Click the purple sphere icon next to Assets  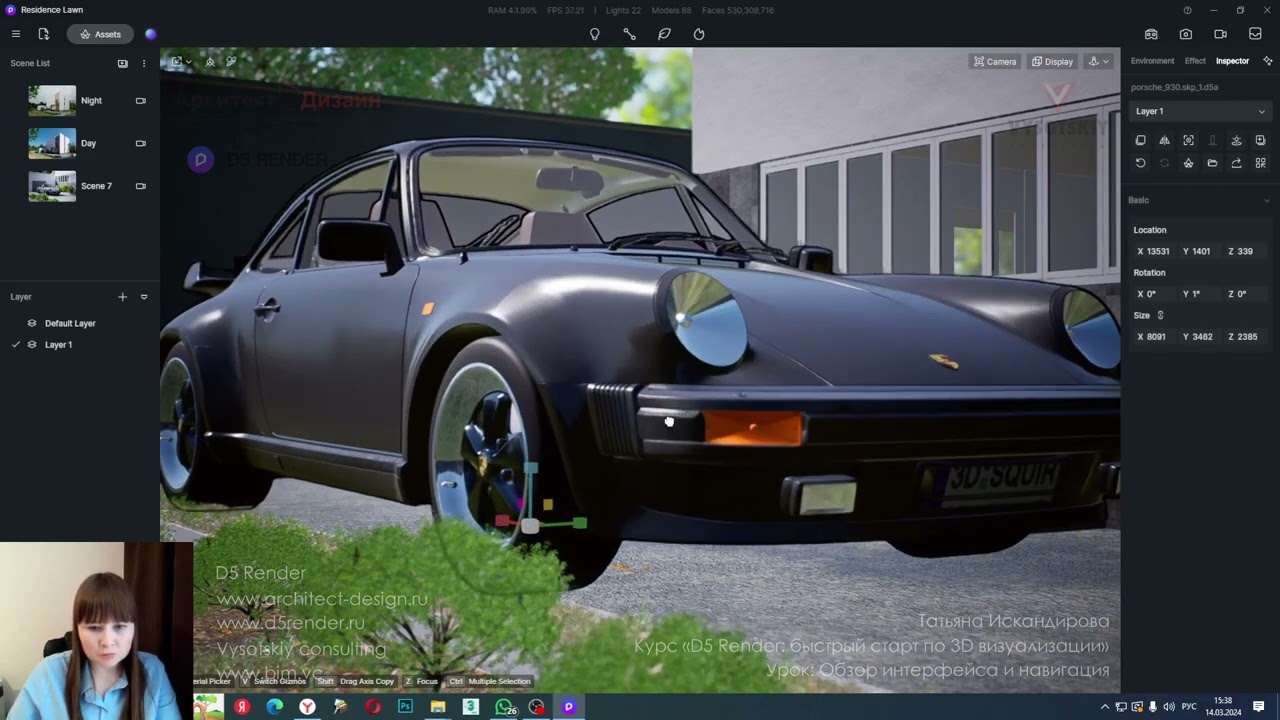tap(151, 34)
